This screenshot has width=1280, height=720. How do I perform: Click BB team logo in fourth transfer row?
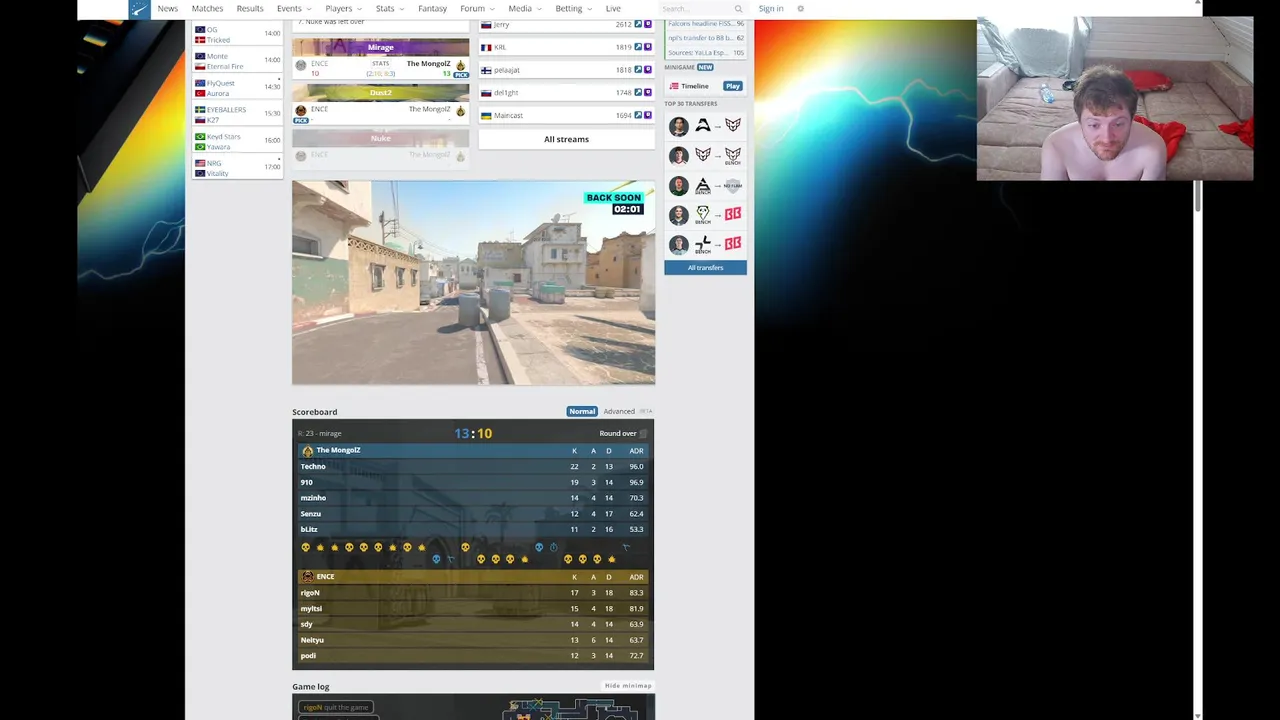pyautogui.click(x=733, y=214)
